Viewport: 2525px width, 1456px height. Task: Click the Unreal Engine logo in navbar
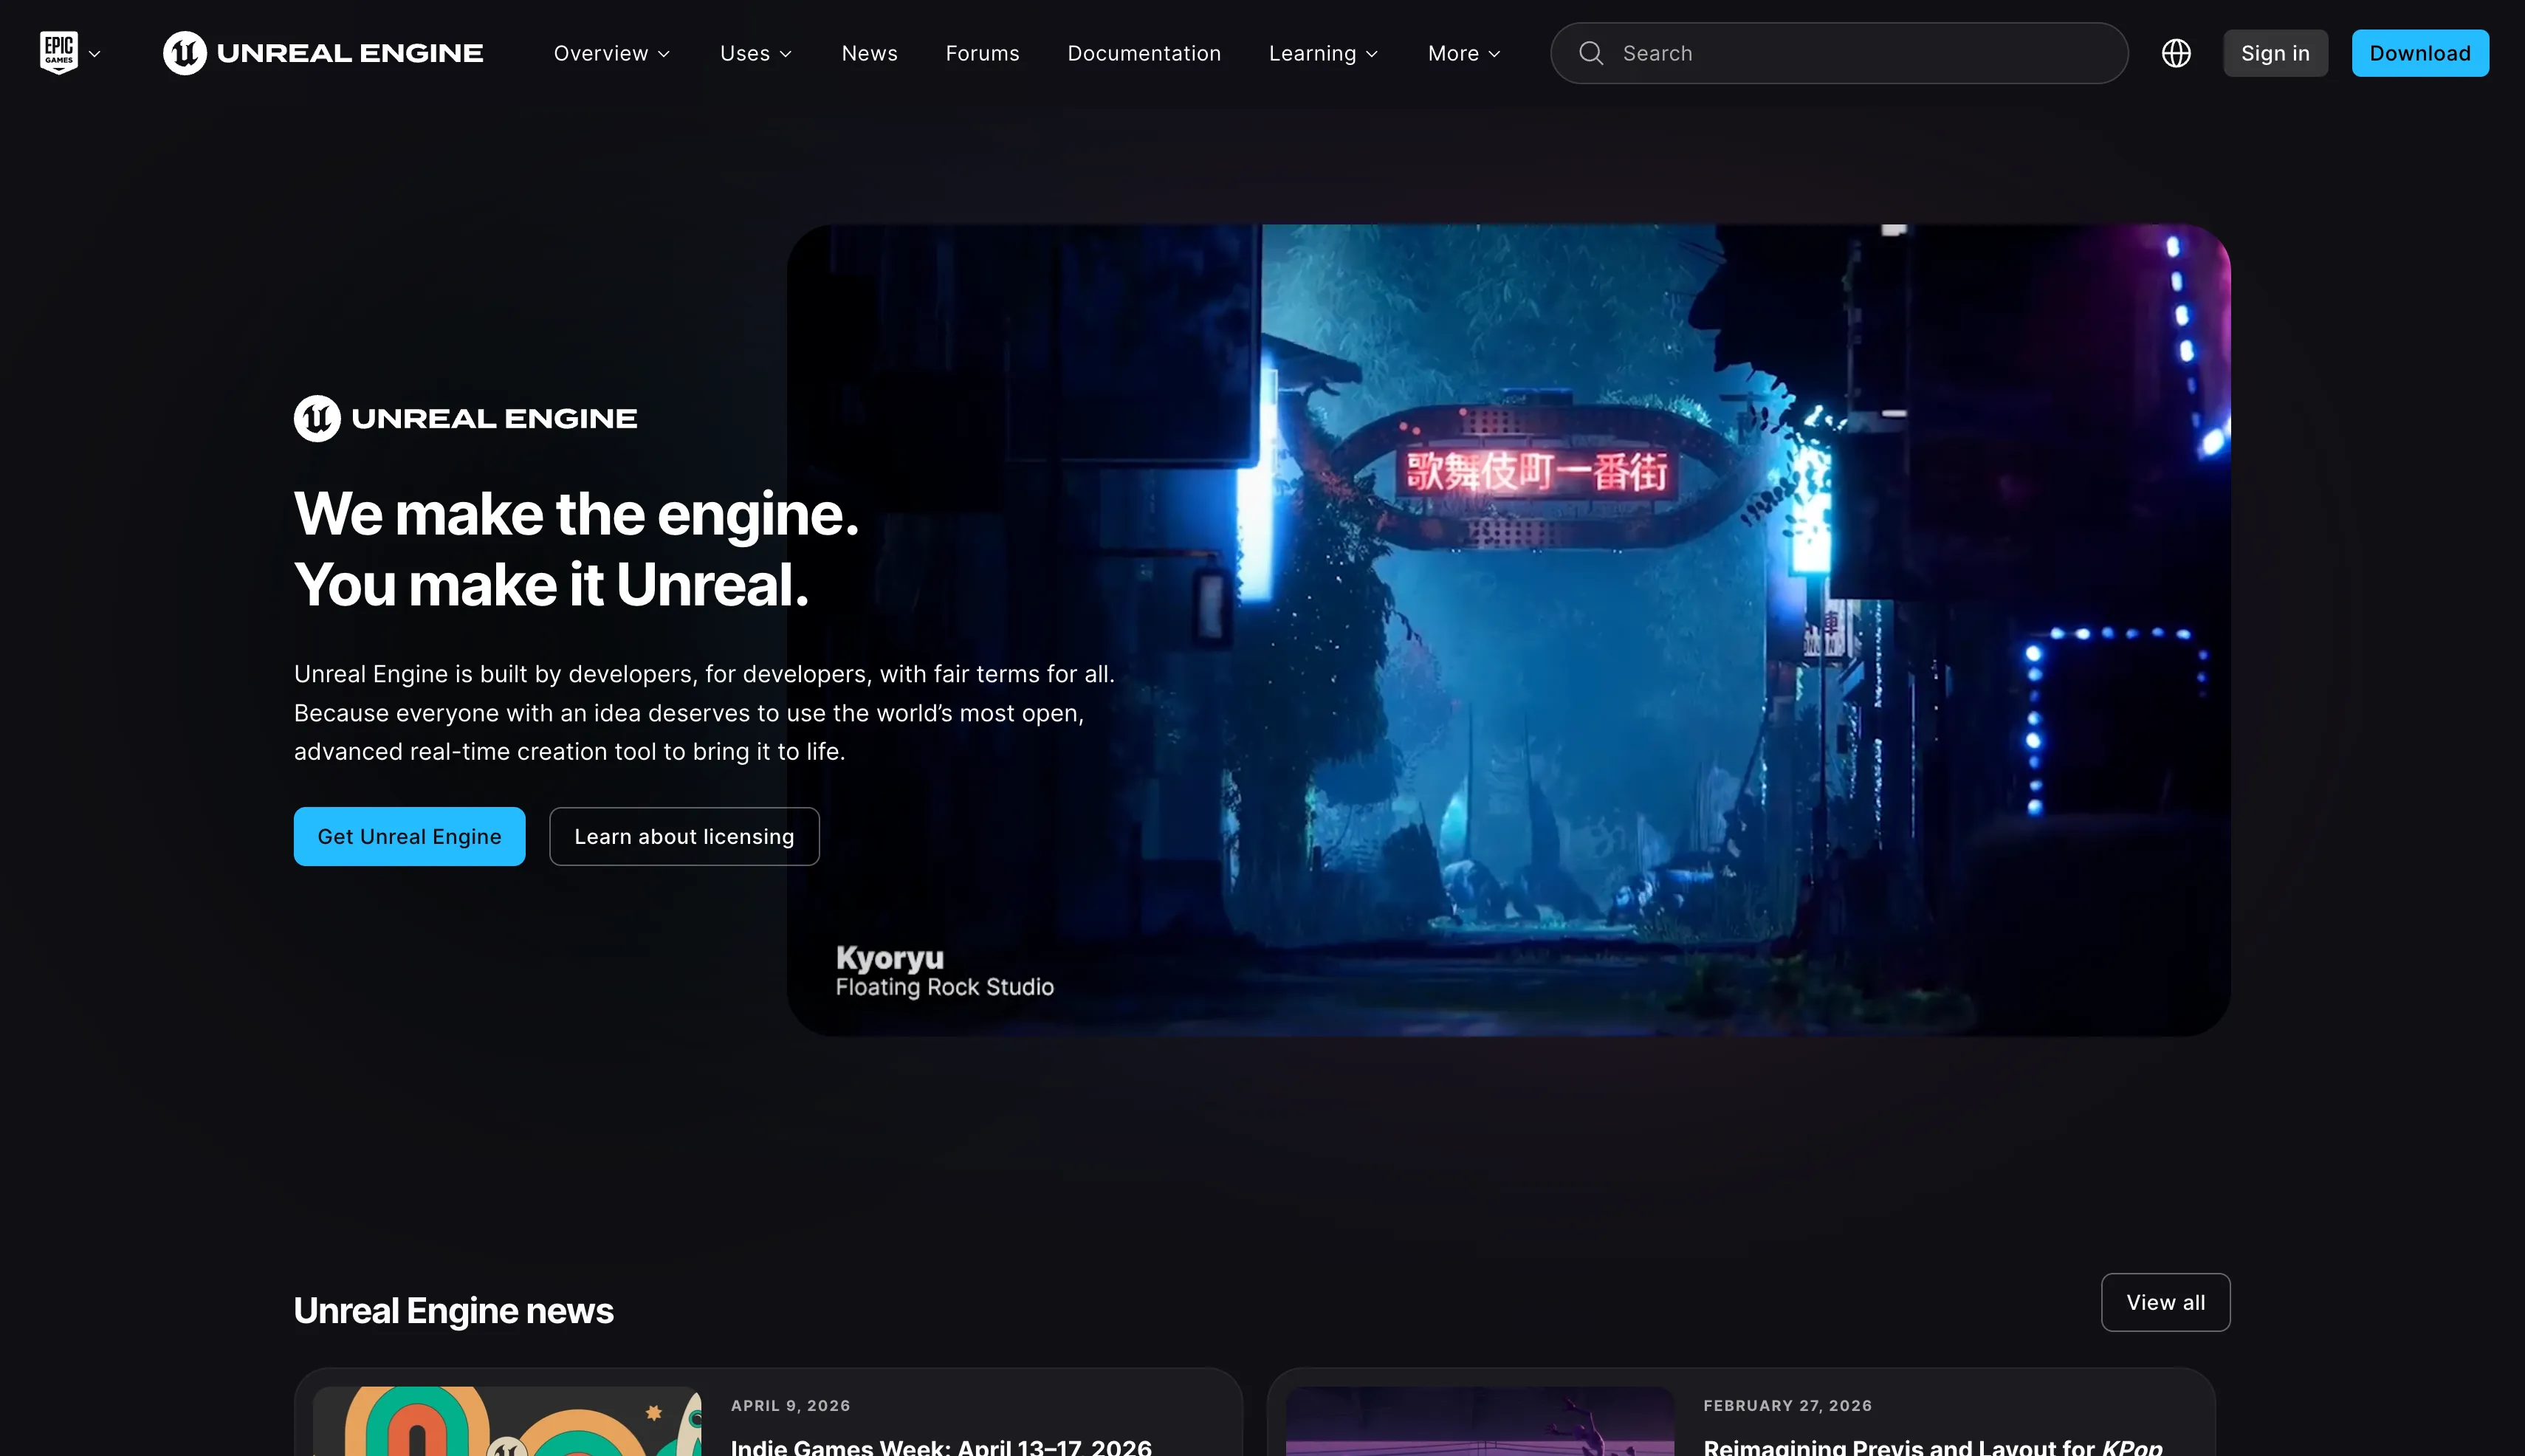pyautogui.click(x=323, y=53)
